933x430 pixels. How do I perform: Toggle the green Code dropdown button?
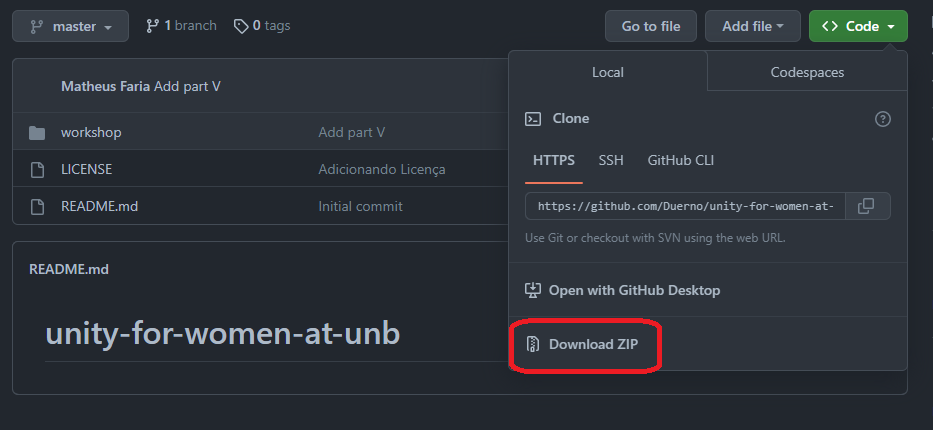tap(858, 26)
